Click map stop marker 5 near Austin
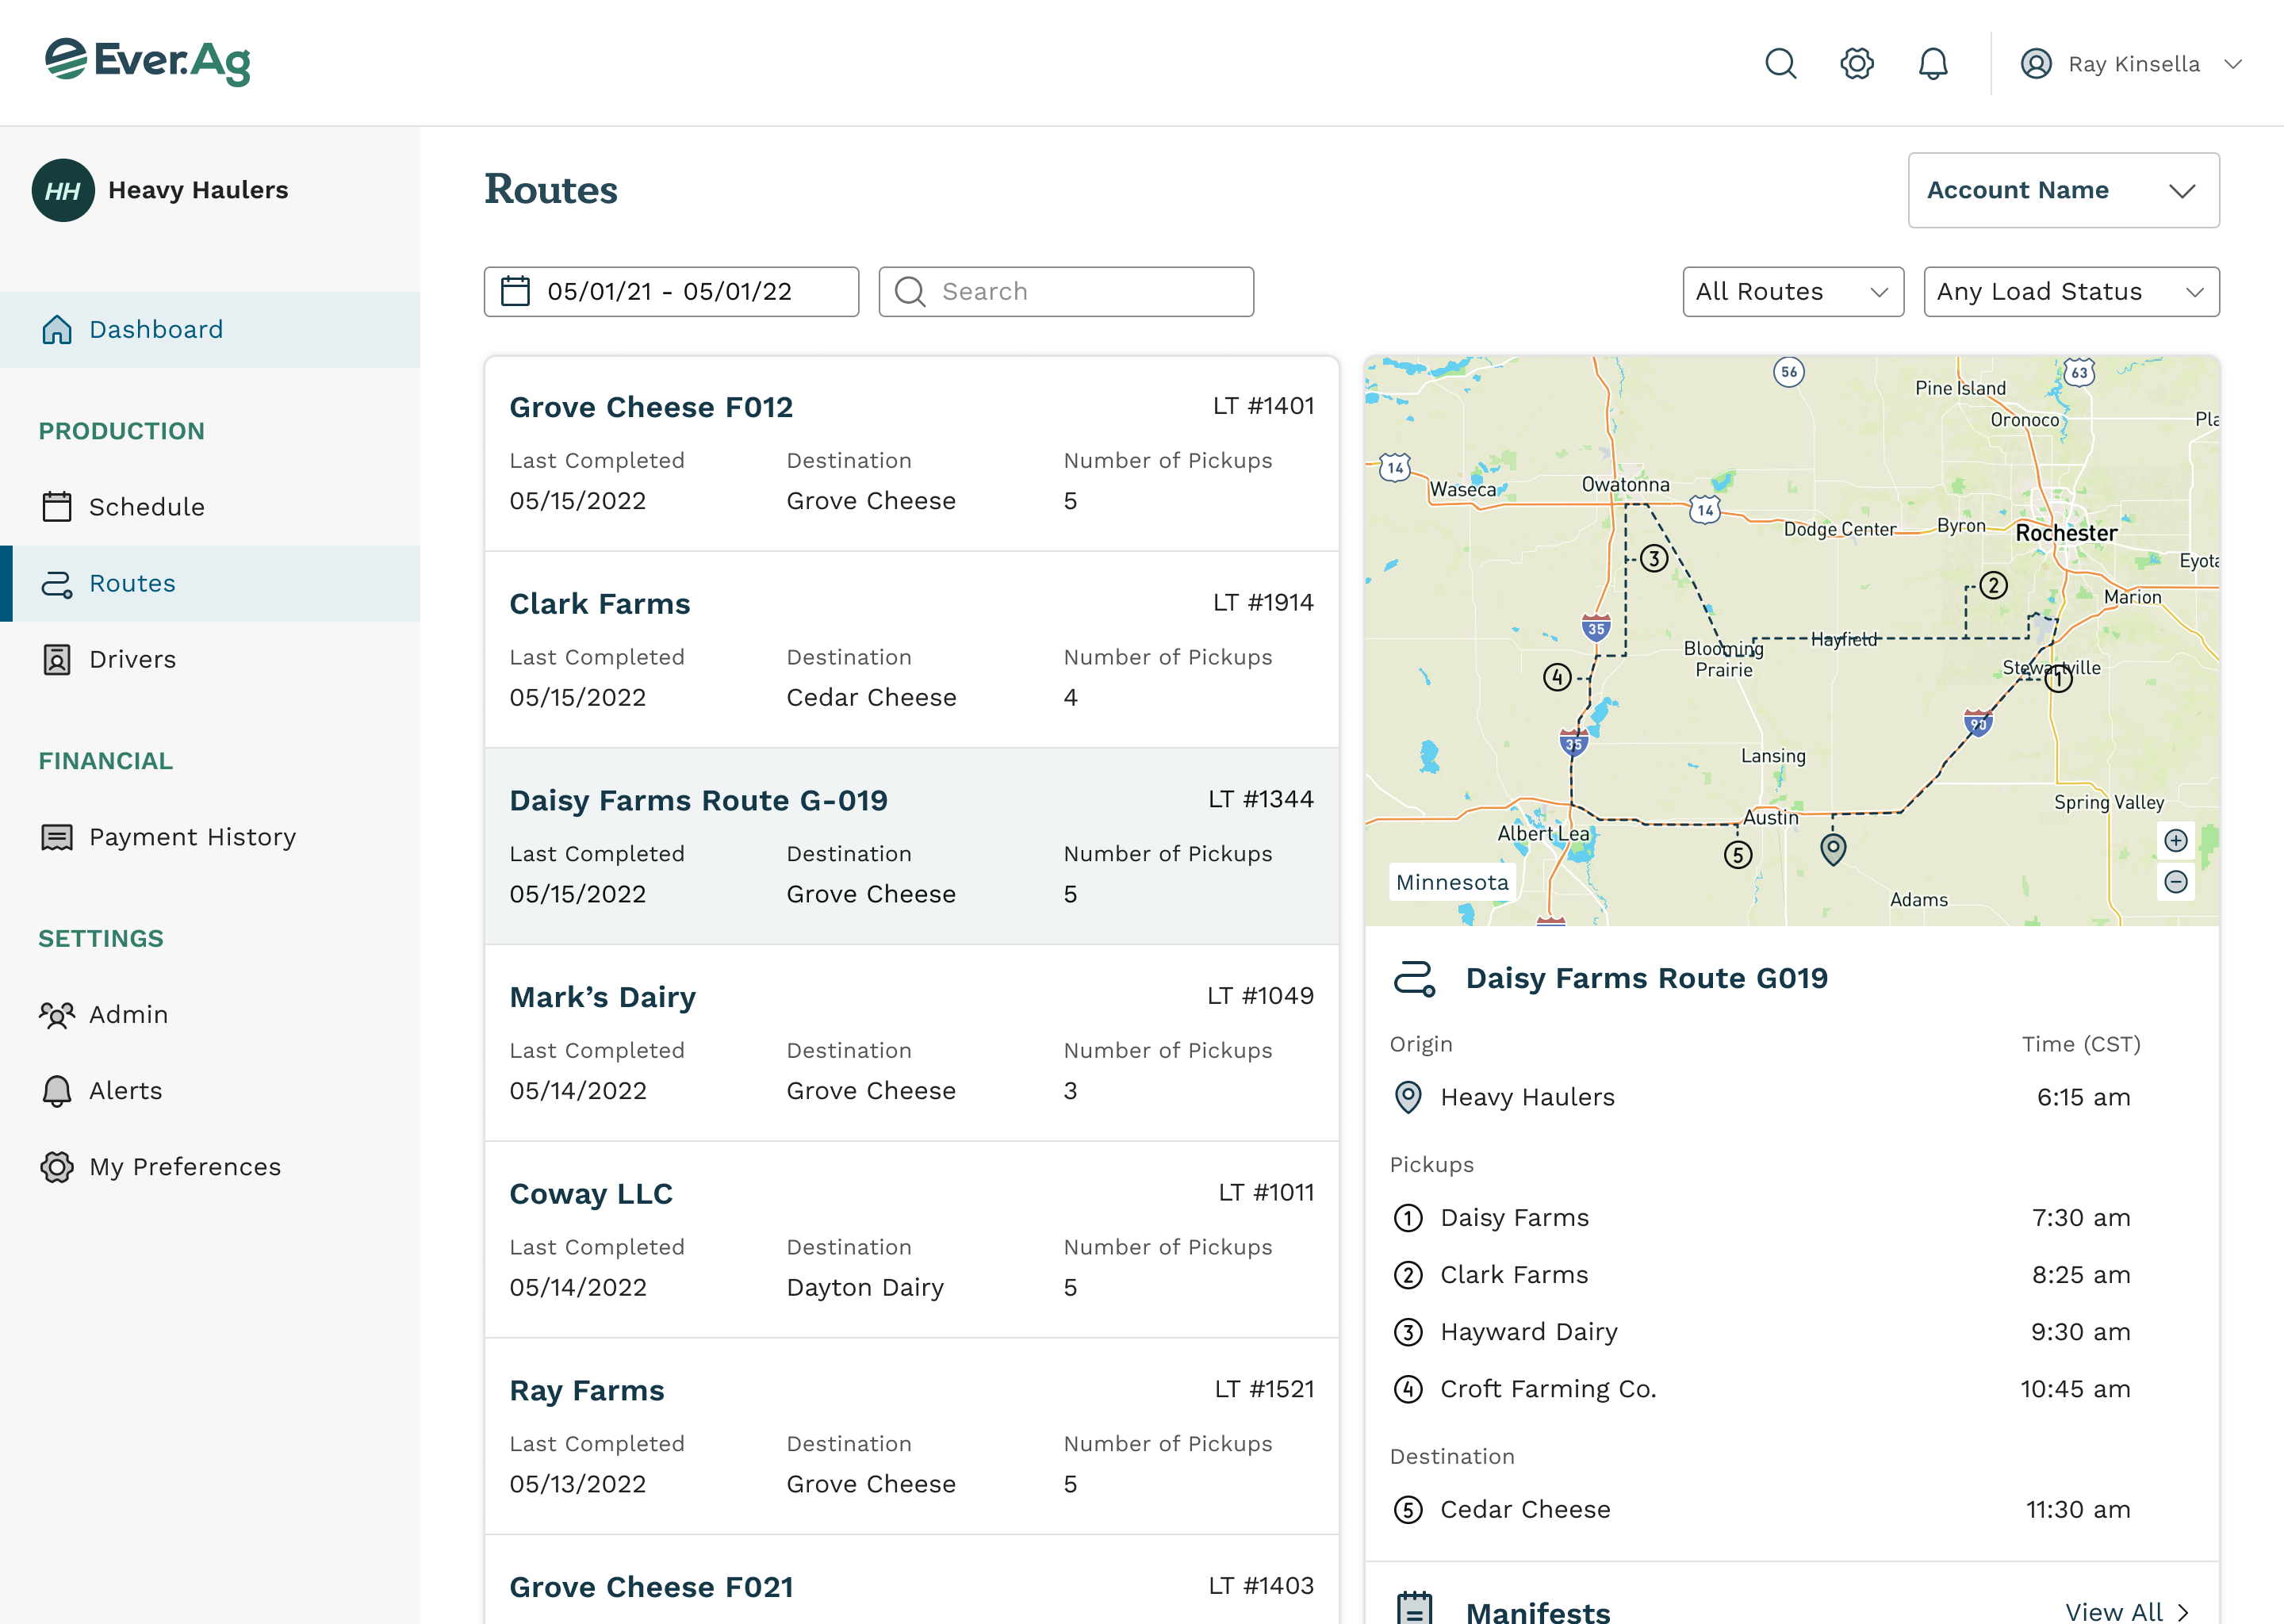The width and height of the screenshot is (2284, 1624). 1738,855
